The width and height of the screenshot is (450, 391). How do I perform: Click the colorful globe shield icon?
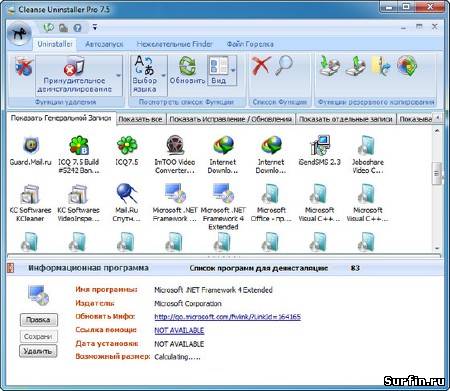coord(407,65)
